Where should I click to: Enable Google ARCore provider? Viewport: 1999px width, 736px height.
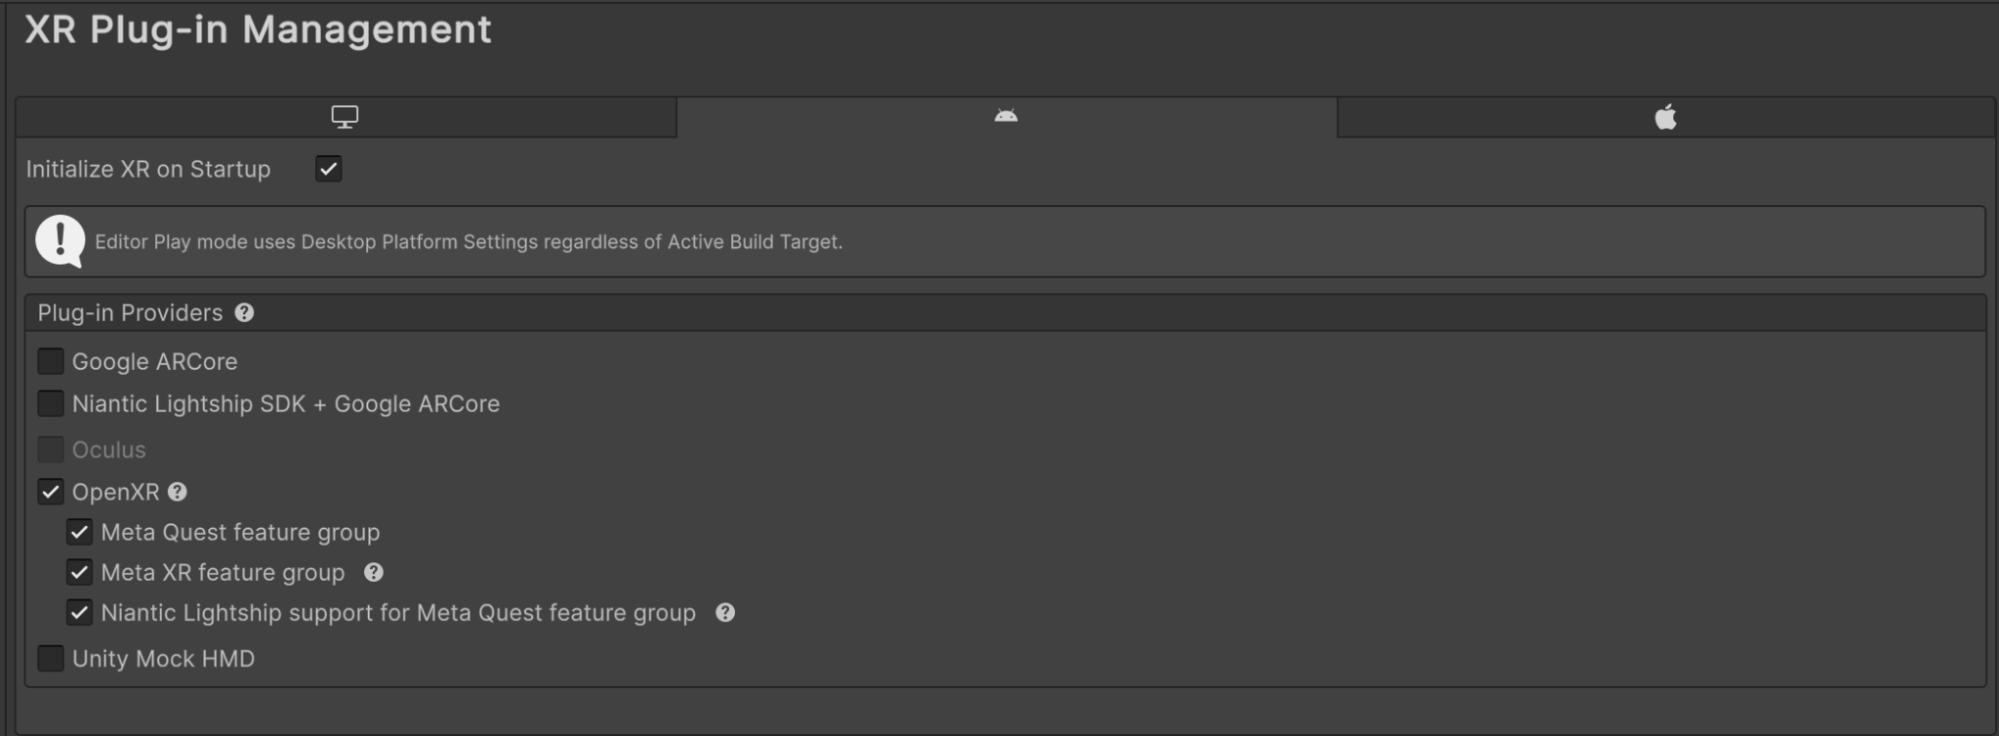[x=49, y=361]
